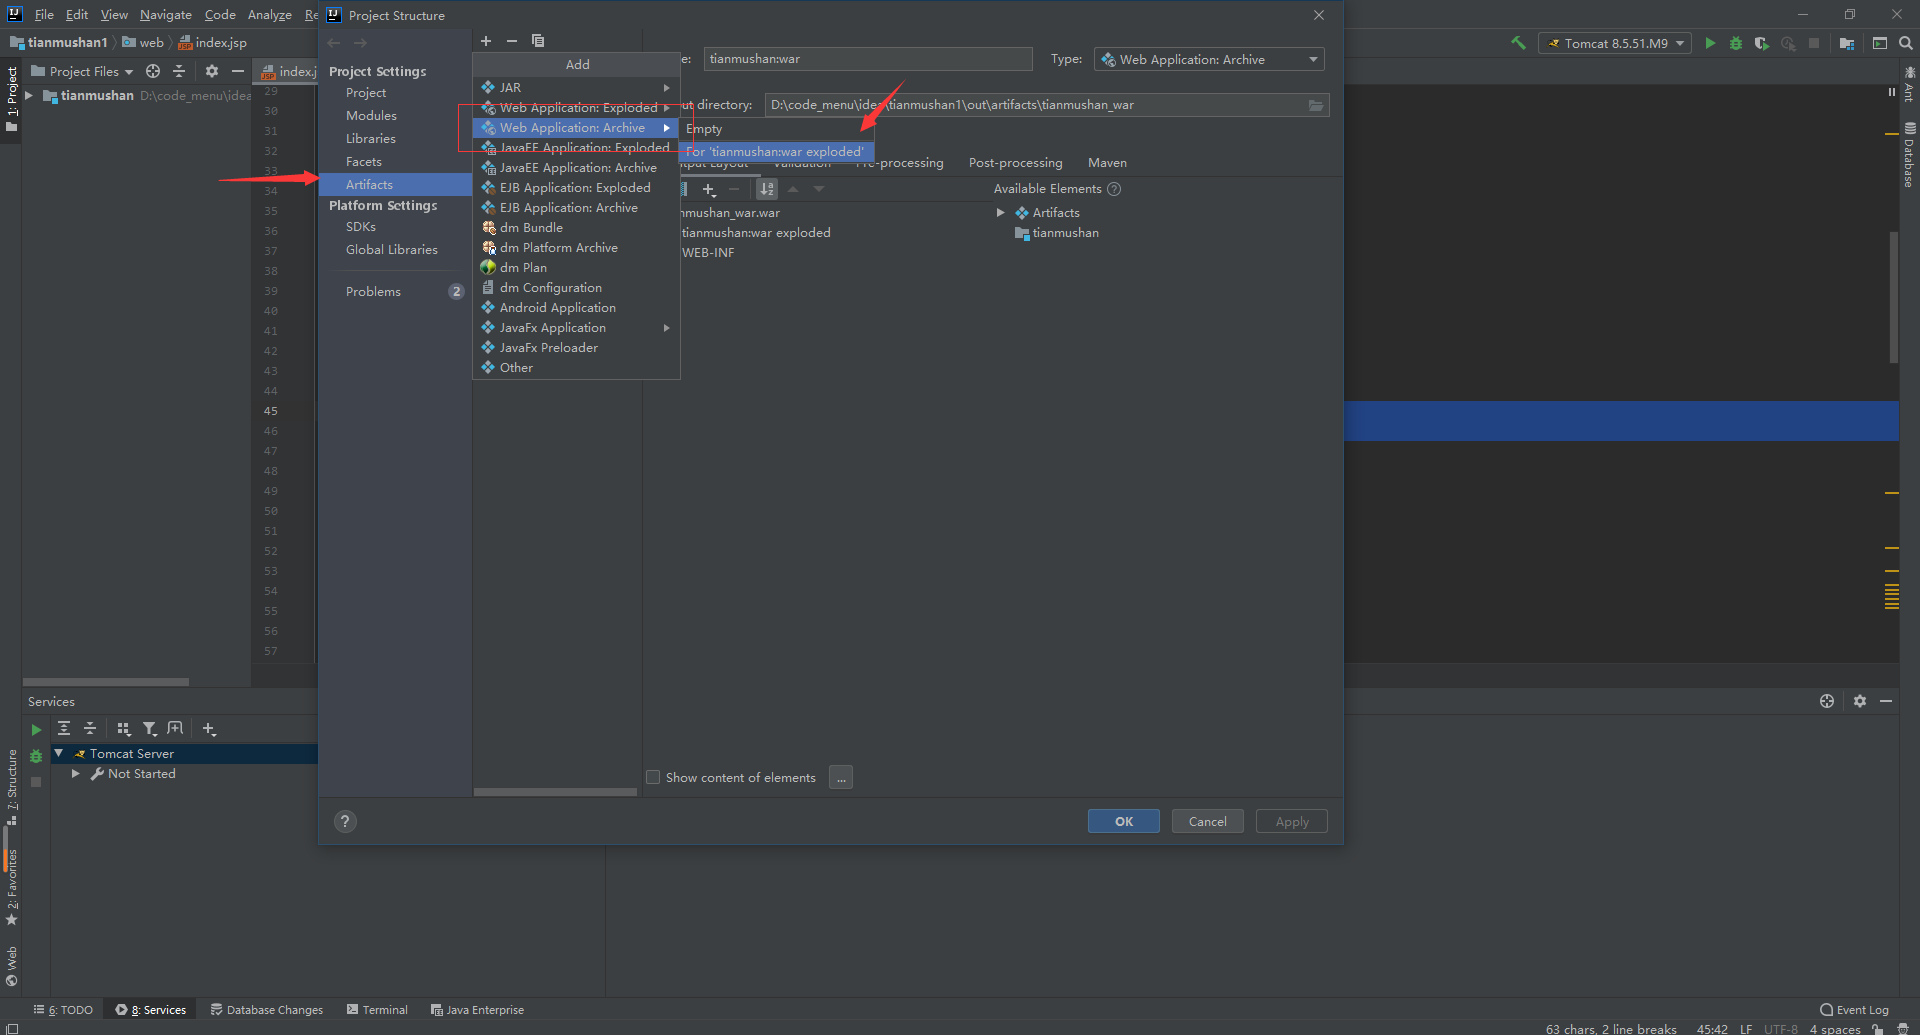Click Group By icon in Services toolbar
Screen dimensions: 1920x1035
pyautogui.click(x=123, y=729)
